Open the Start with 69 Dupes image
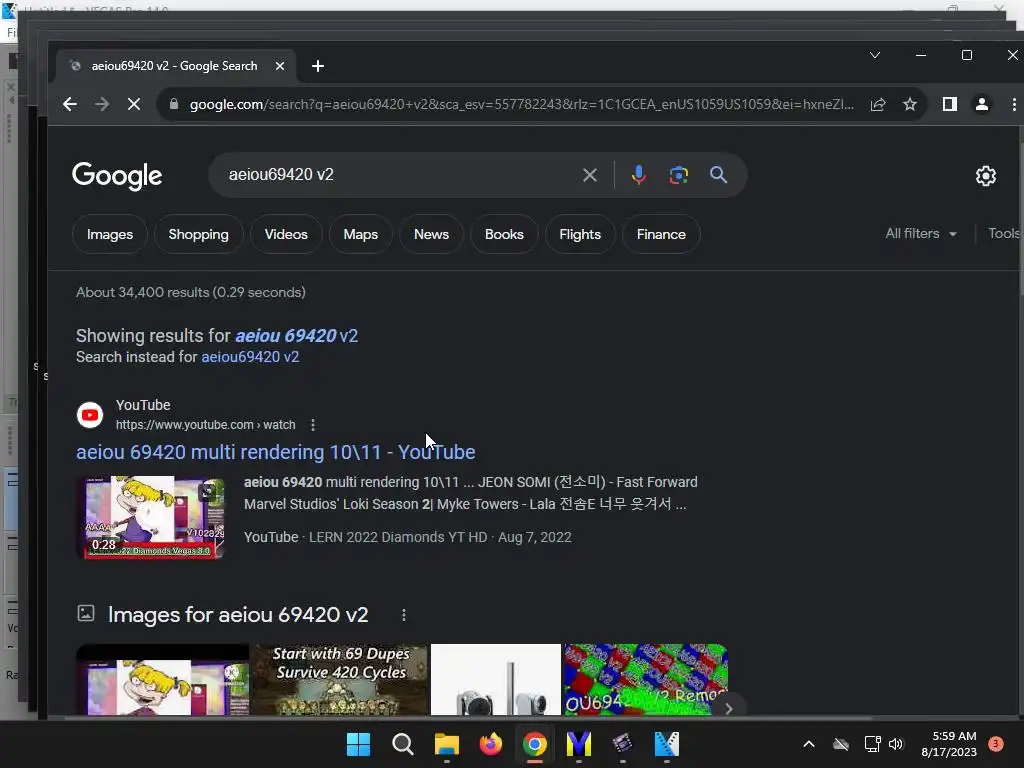The height and width of the screenshot is (768, 1024). [340, 679]
